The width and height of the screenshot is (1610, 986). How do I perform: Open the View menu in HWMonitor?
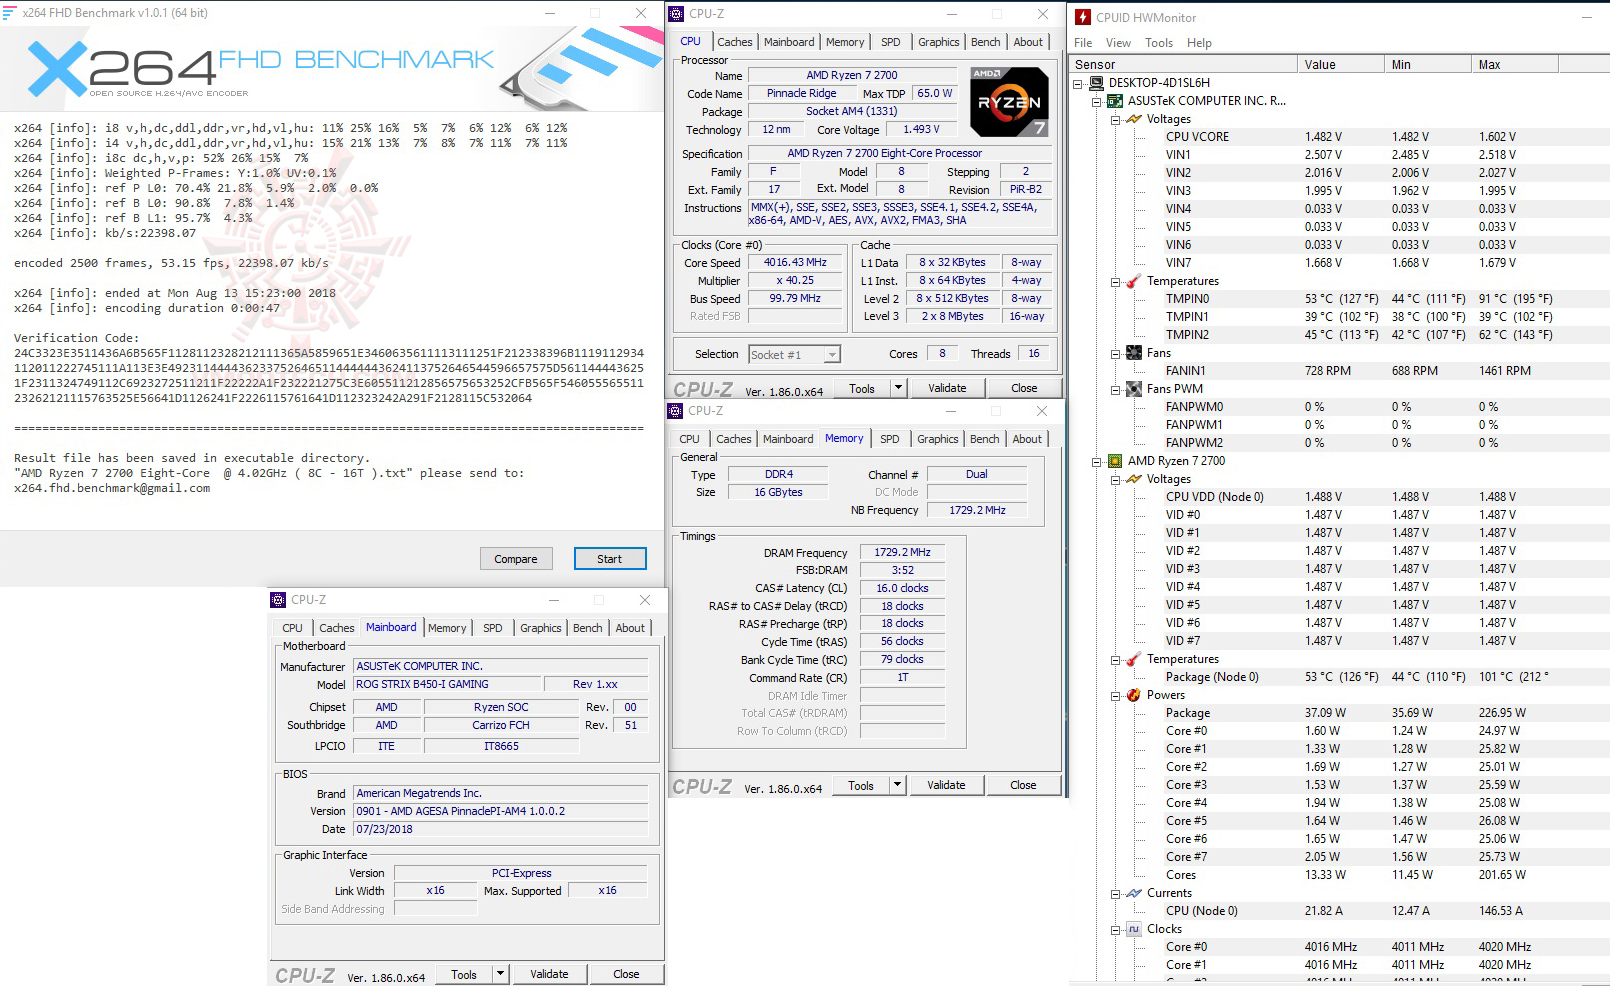click(x=1117, y=43)
